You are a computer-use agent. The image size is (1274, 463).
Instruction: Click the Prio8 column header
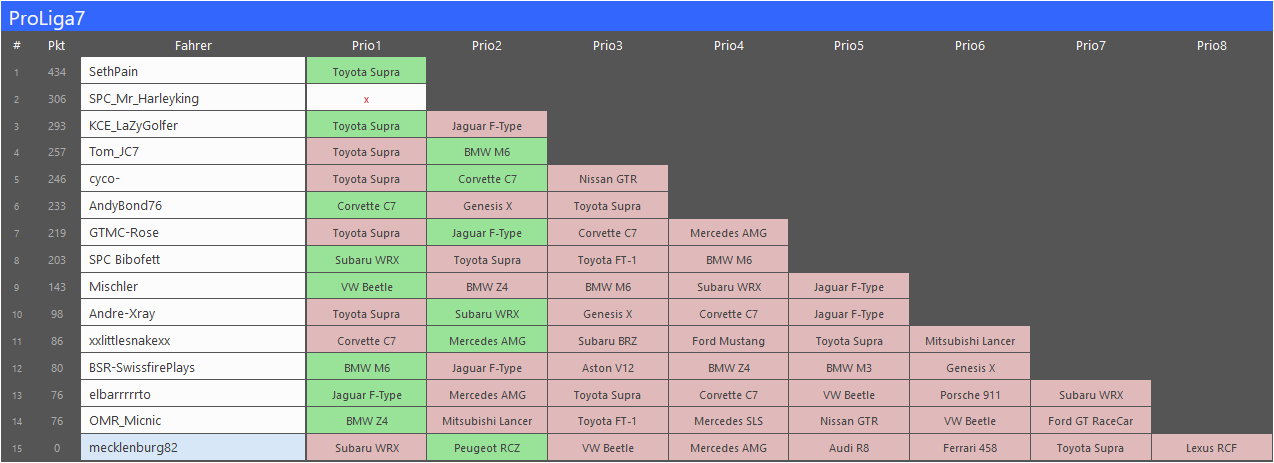click(1211, 45)
